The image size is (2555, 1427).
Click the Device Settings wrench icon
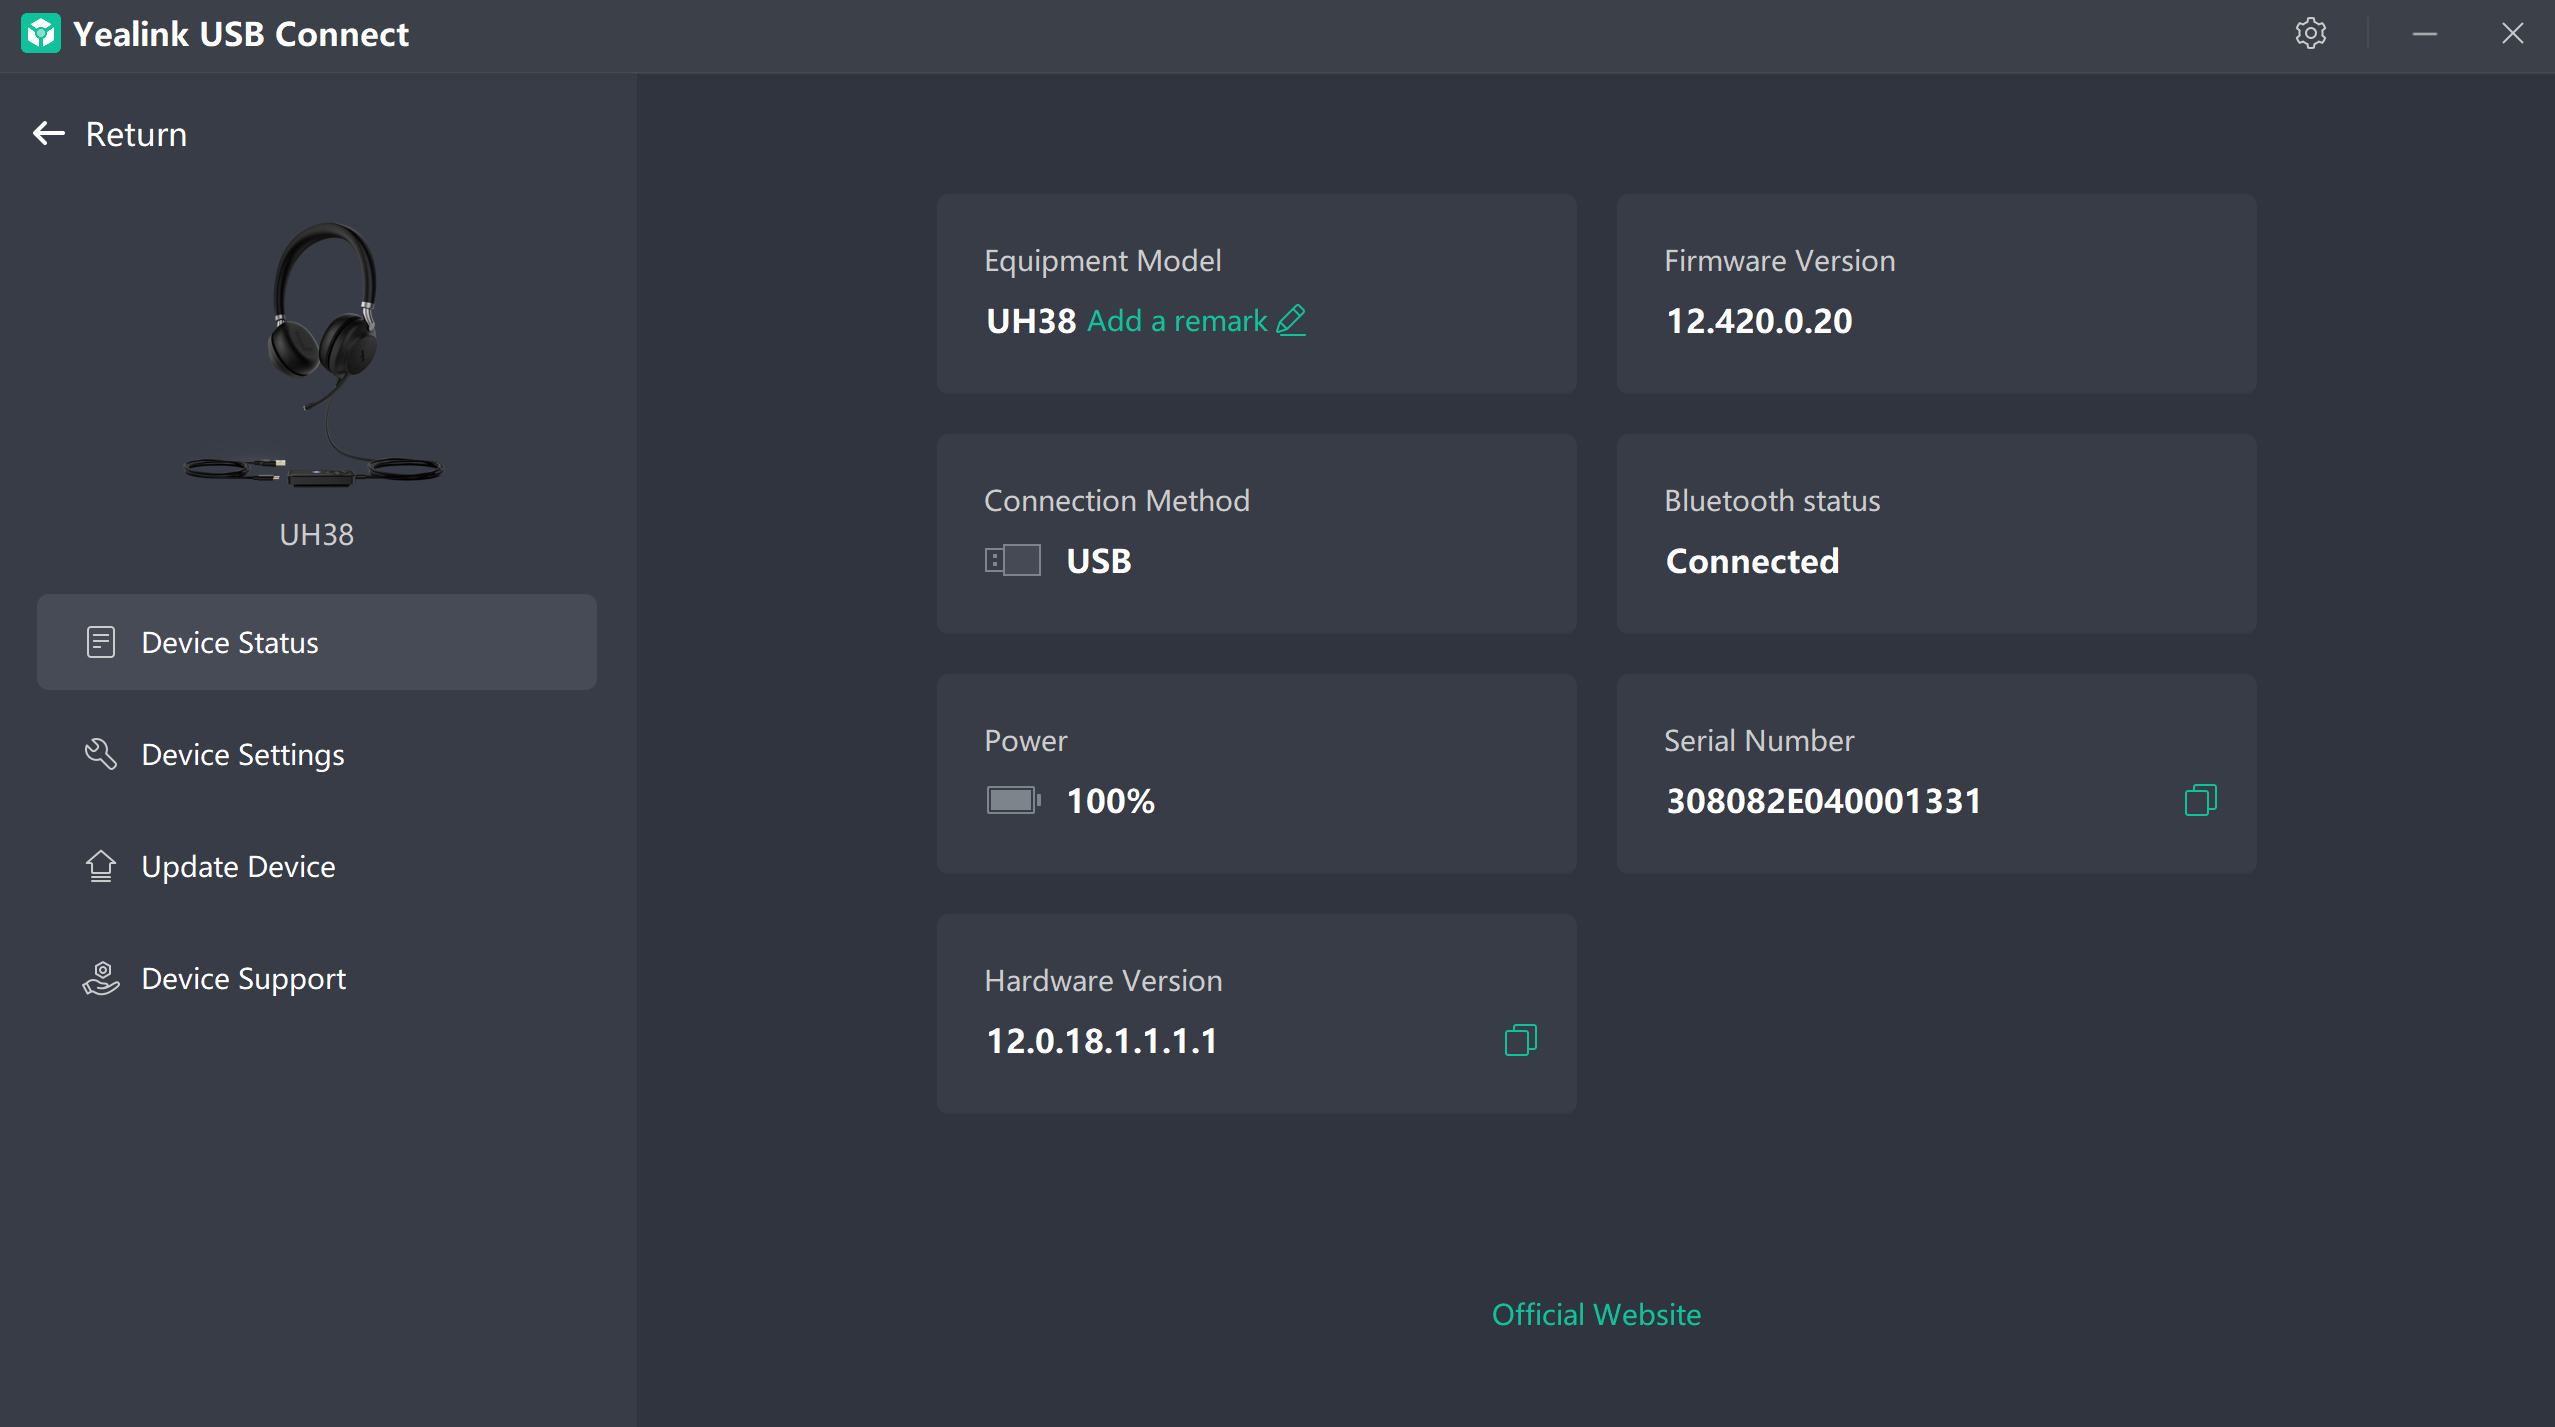point(101,754)
